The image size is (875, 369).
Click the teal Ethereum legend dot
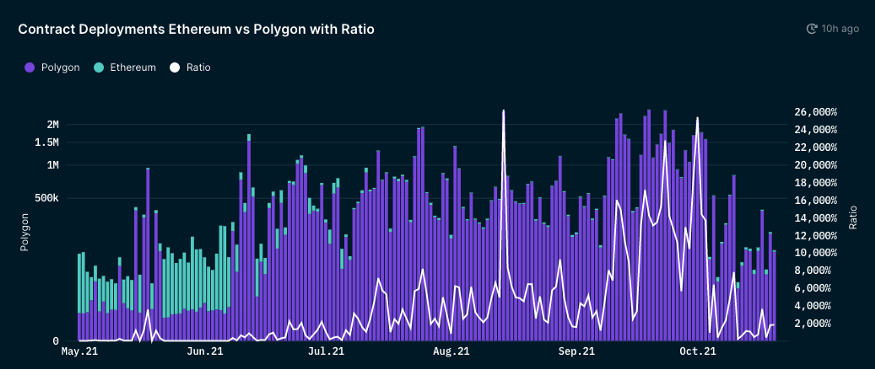[99, 68]
